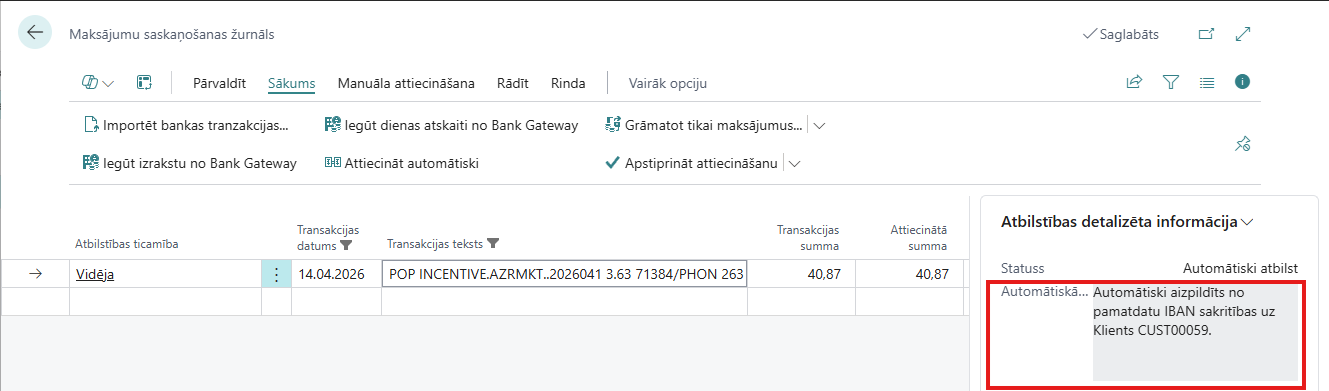Viewport: 1329px width, 391px height.
Task: Click Apstiprināt attiecināšanu
Action: click(x=692, y=163)
